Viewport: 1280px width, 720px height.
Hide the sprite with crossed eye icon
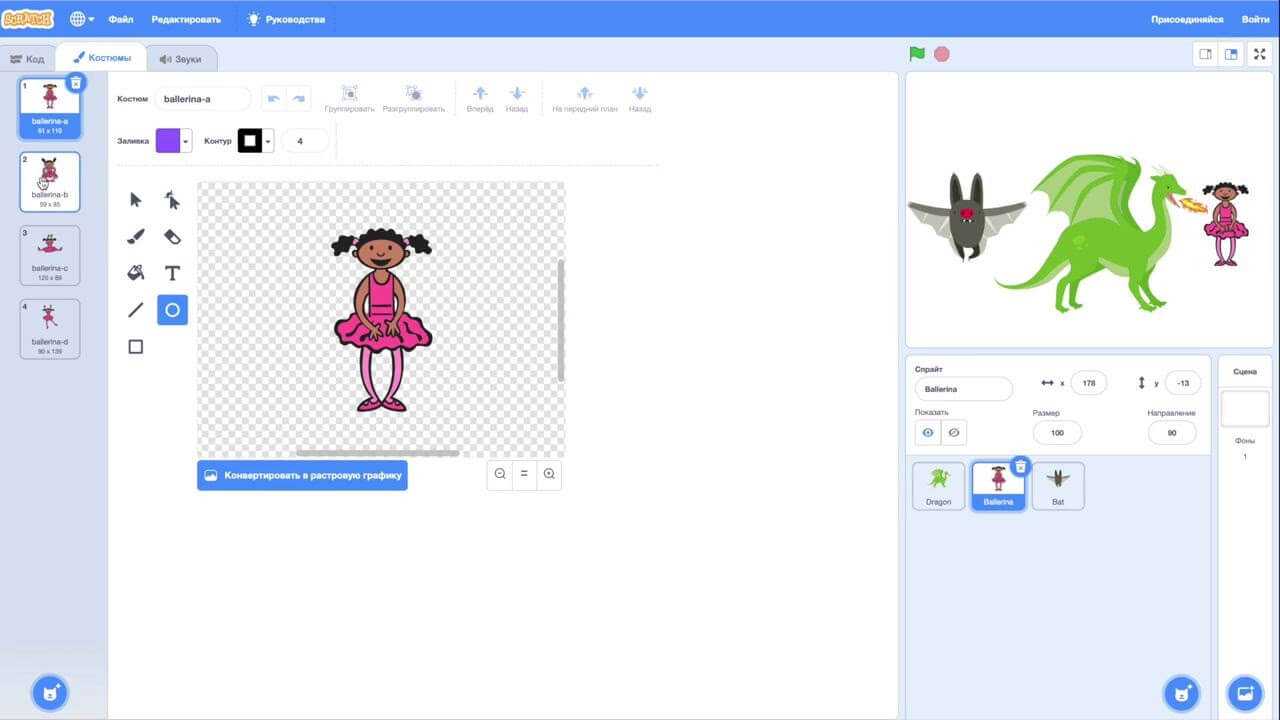point(953,432)
